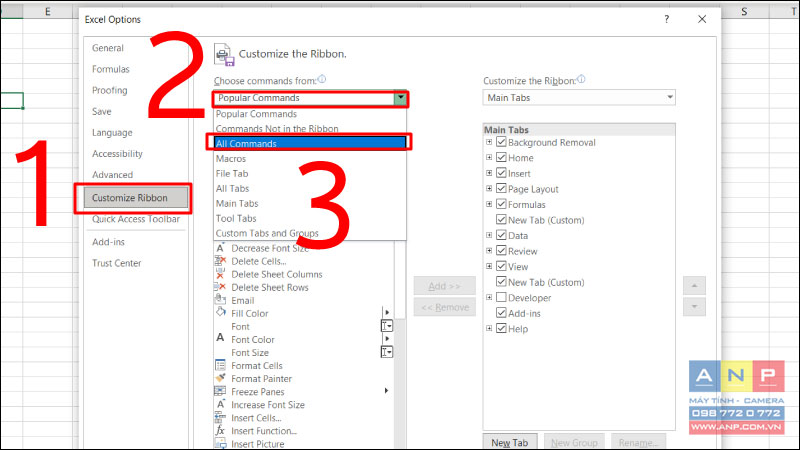Click info icon beside Choose commands from
800x450 pixels.
click(x=321, y=79)
